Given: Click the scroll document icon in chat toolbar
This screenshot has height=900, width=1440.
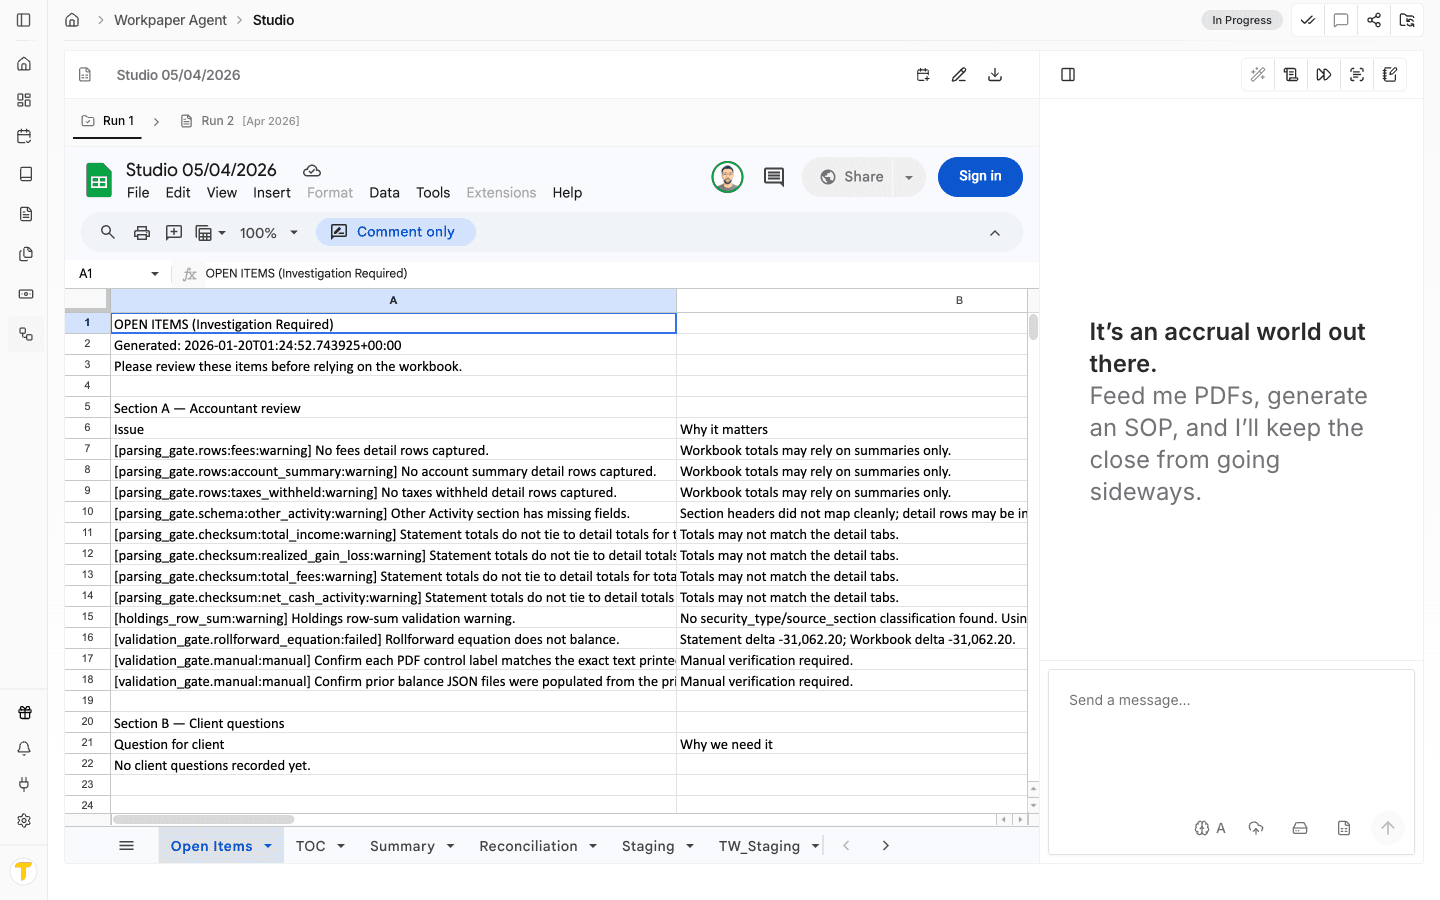Looking at the screenshot, I should coord(1291,75).
